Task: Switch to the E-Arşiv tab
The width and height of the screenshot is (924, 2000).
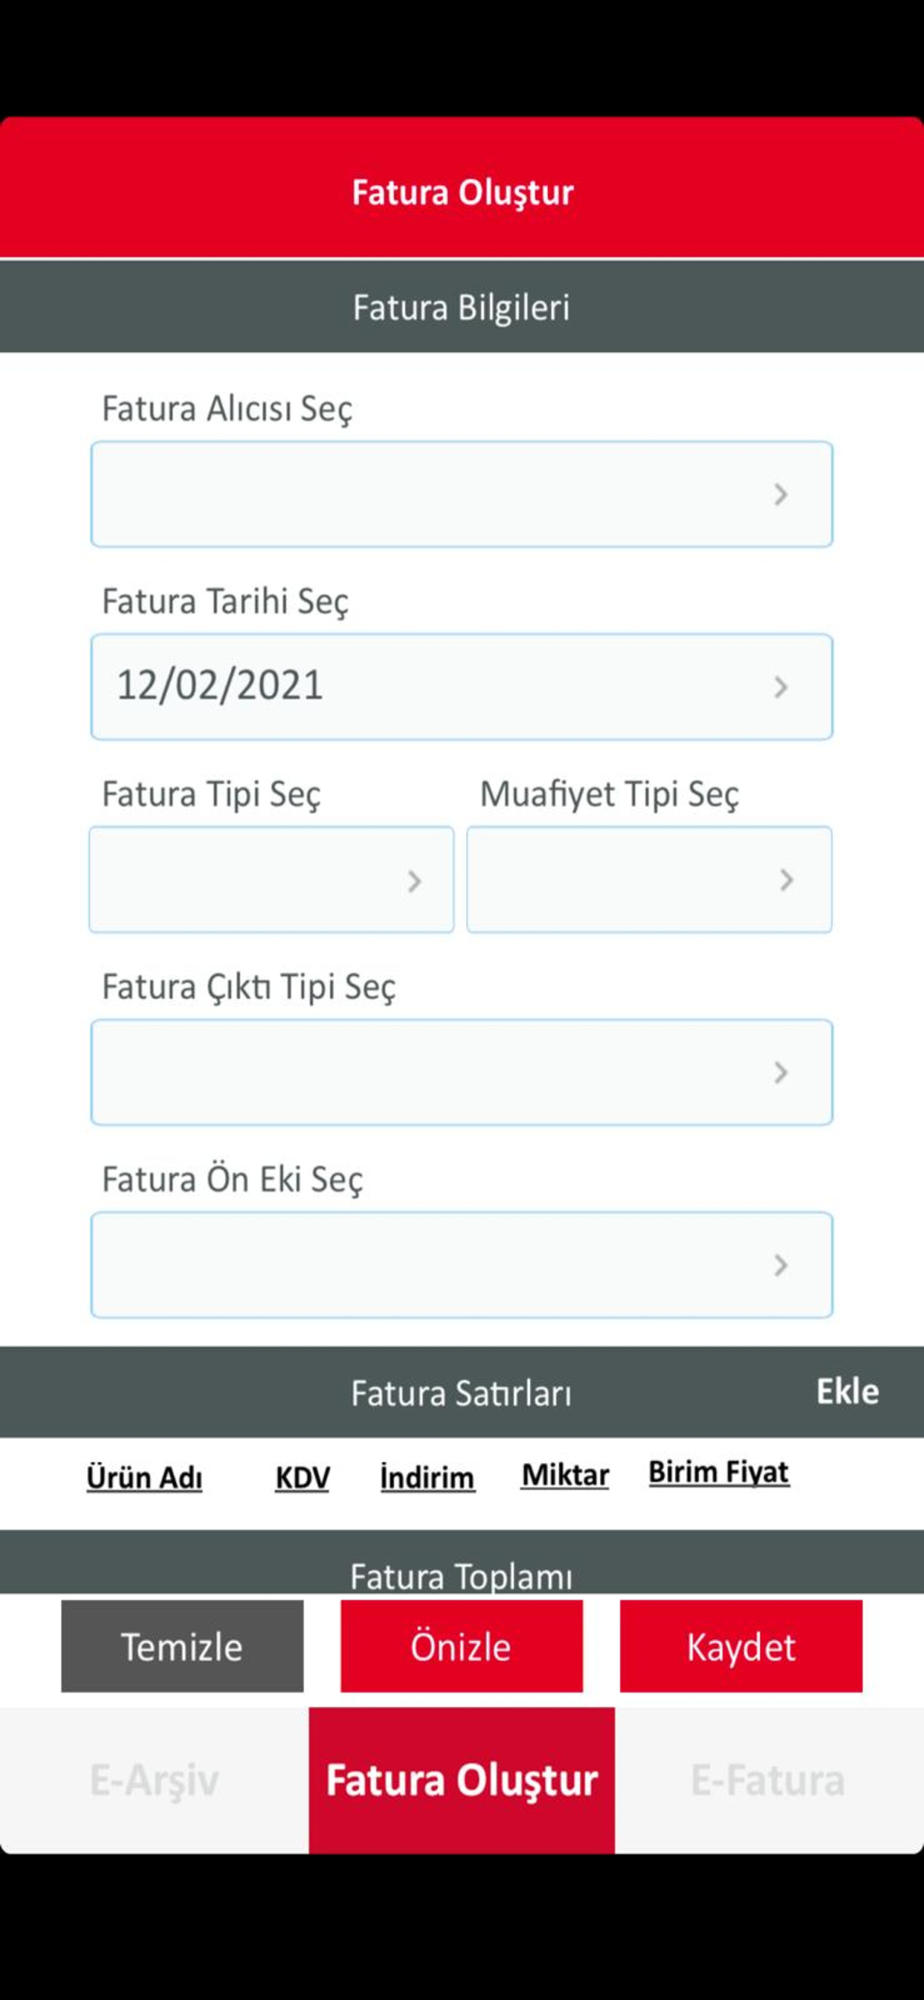Action: tap(154, 1780)
